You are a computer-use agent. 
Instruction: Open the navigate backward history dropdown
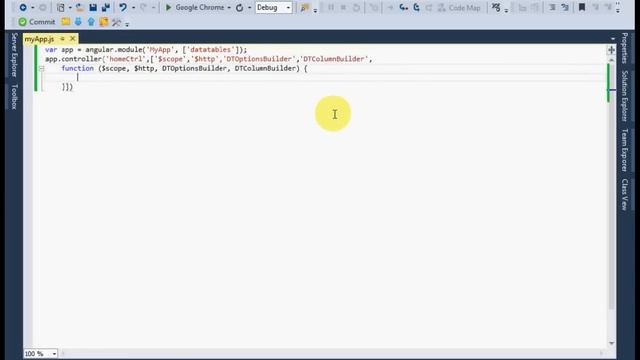coord(32,7)
